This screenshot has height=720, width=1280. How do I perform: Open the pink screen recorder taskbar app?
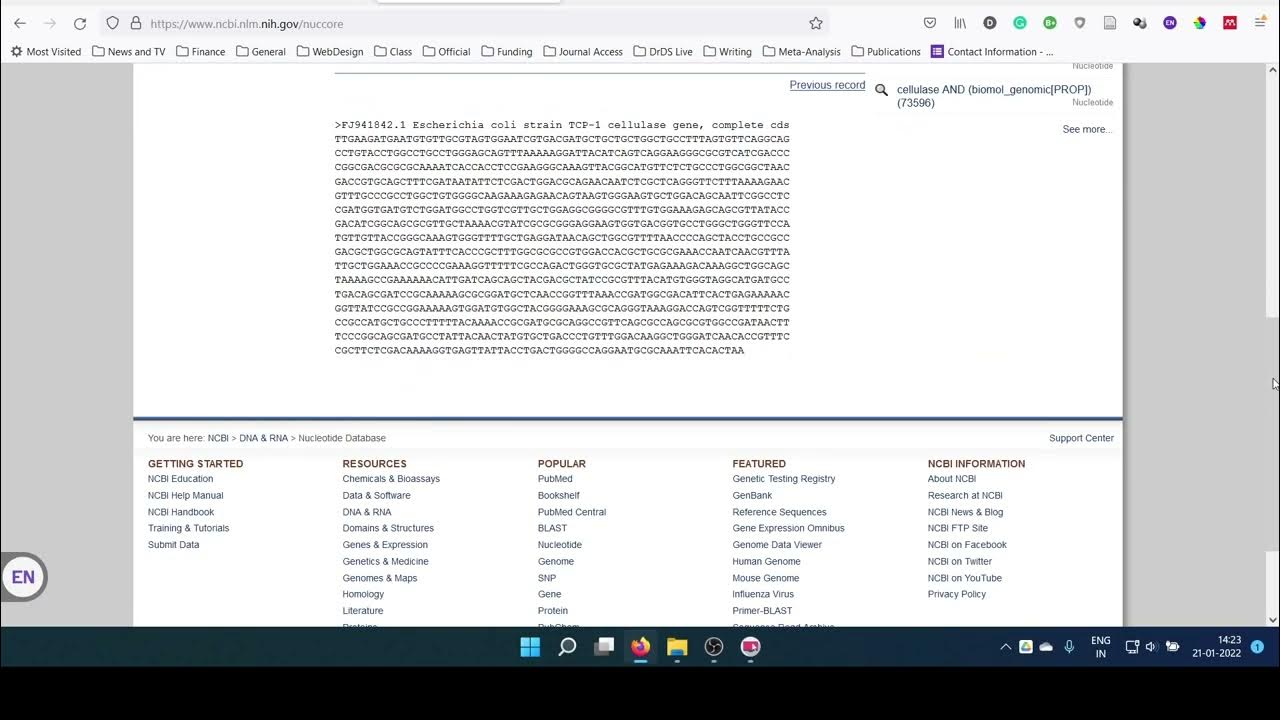click(750, 647)
